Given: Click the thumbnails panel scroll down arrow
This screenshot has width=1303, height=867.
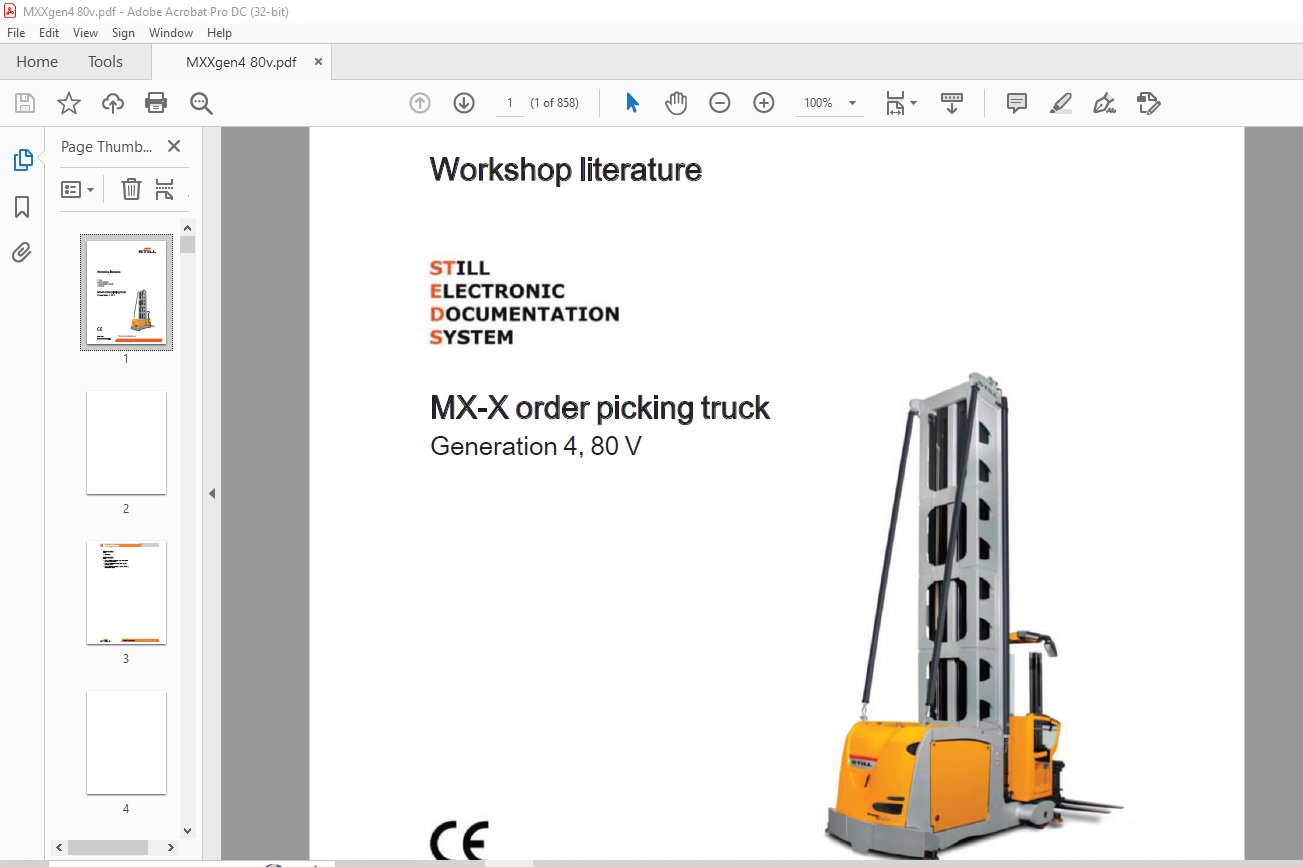Looking at the screenshot, I should (x=187, y=830).
